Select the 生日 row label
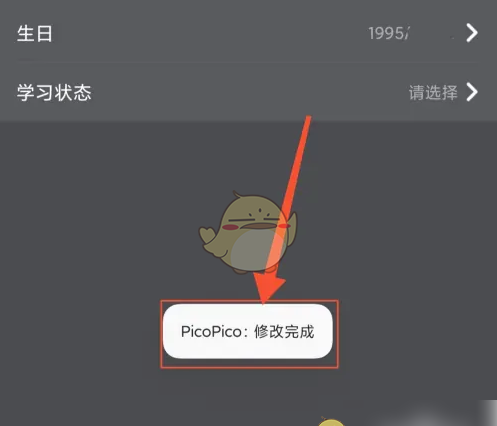Screen dimensions: 497x426 coord(35,33)
